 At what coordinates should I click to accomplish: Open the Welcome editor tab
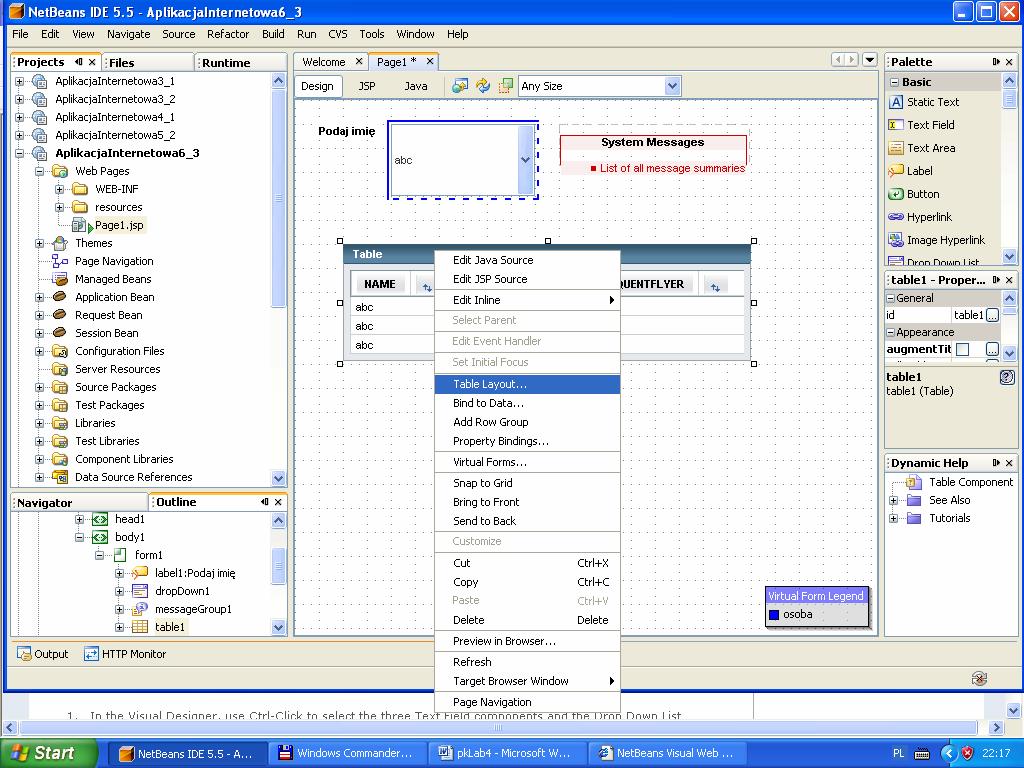coord(323,62)
